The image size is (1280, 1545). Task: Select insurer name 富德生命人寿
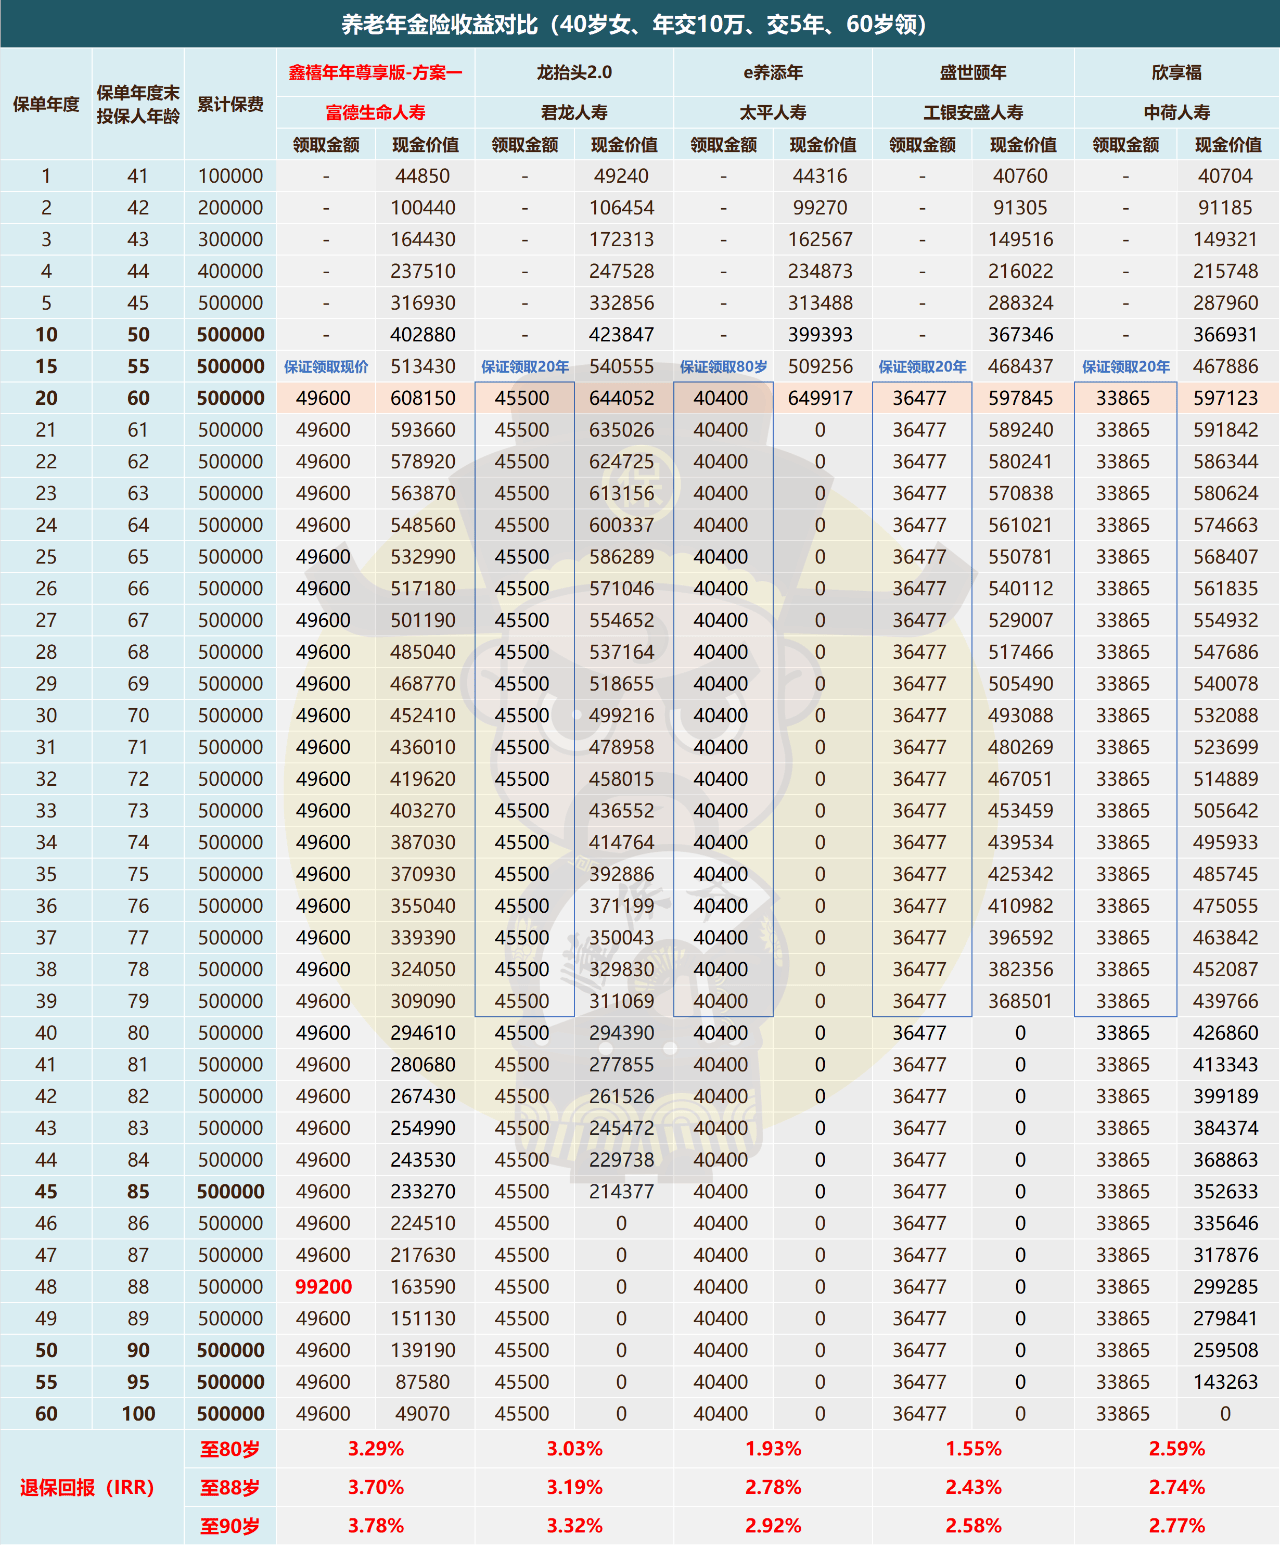[x=375, y=112]
